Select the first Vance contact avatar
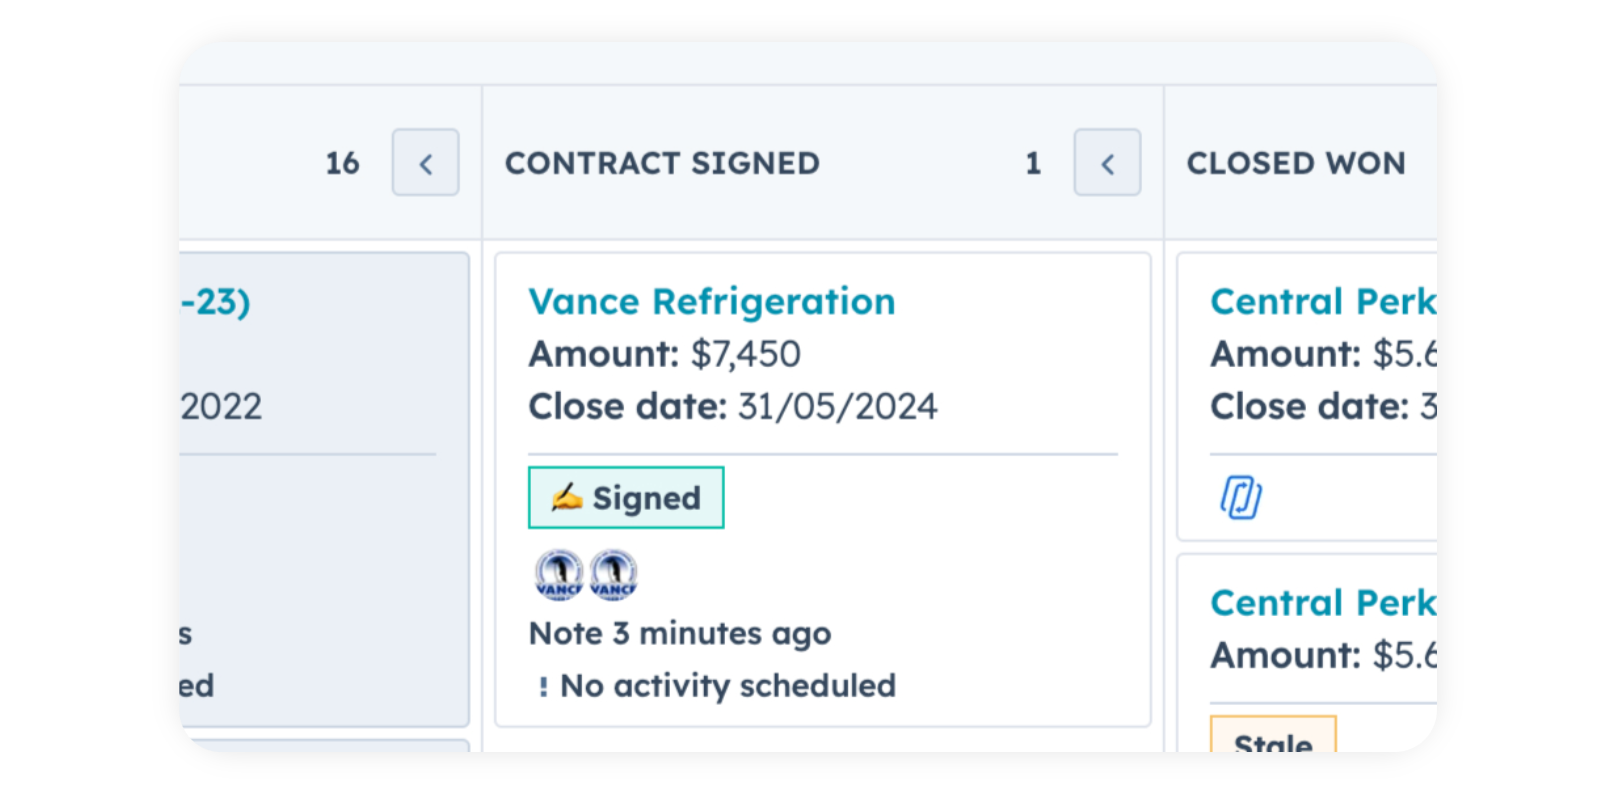Viewport: 1616px width, 794px height. click(x=559, y=575)
